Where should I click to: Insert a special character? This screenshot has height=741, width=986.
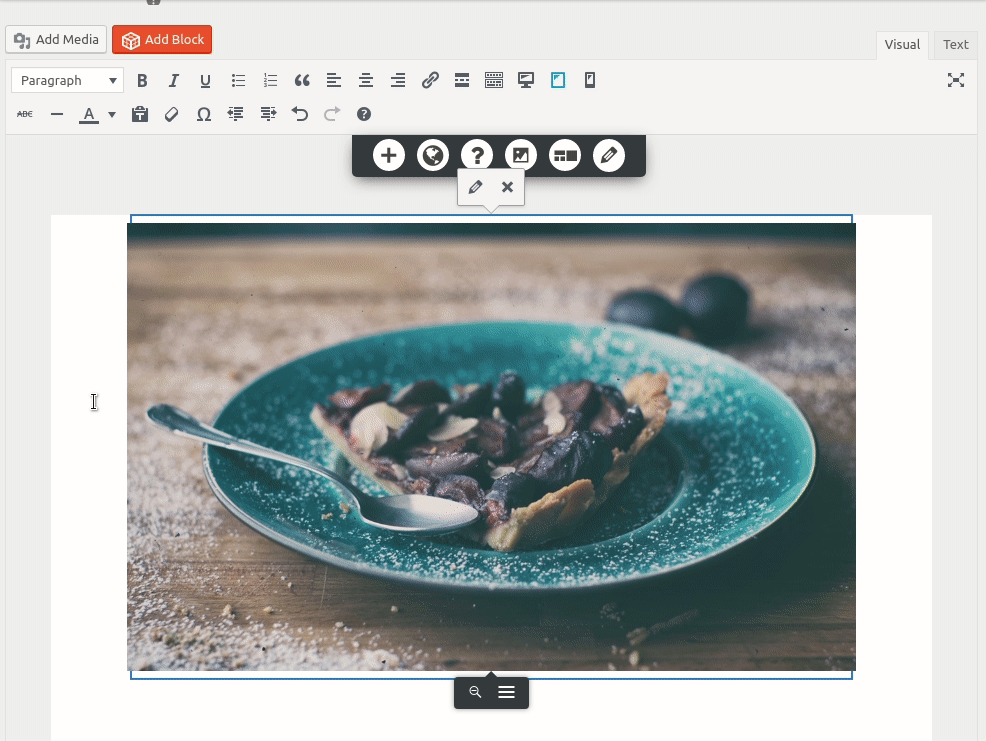click(203, 114)
